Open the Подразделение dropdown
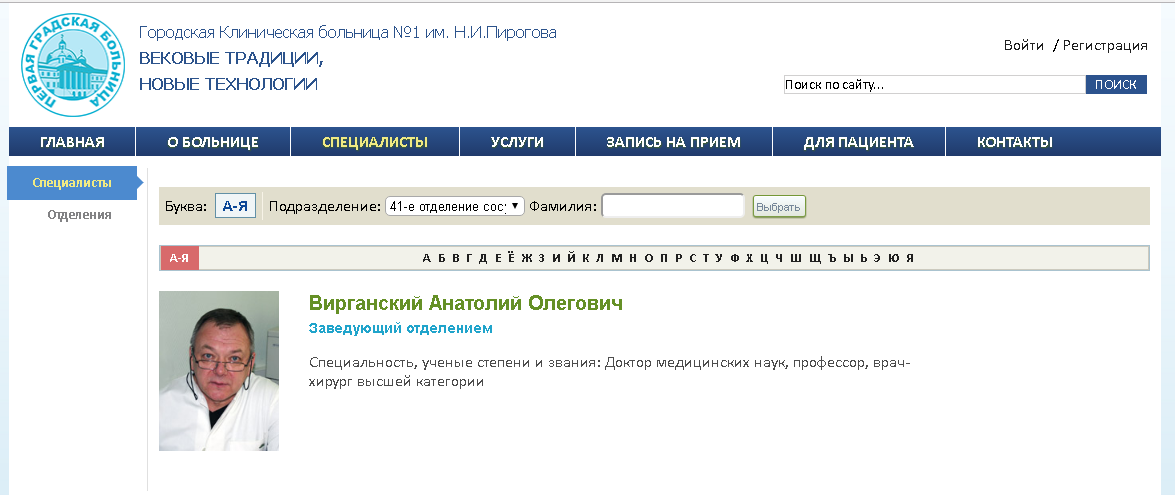Screen dimensions: 1175x495 point(454,206)
